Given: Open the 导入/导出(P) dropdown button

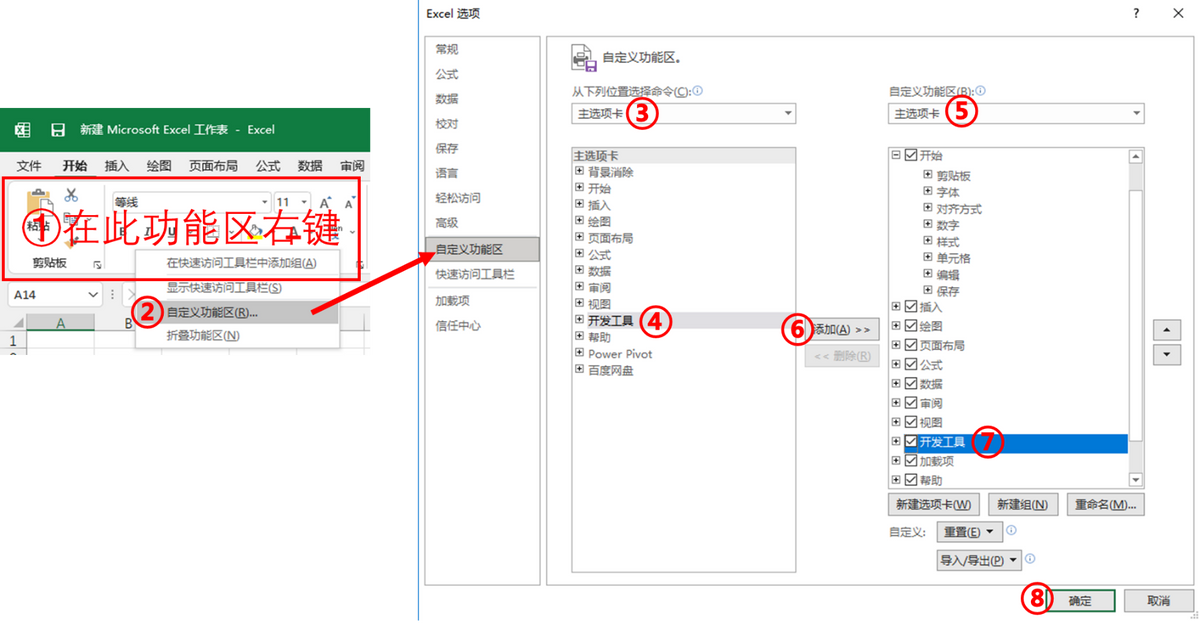Looking at the screenshot, I should [x=979, y=560].
